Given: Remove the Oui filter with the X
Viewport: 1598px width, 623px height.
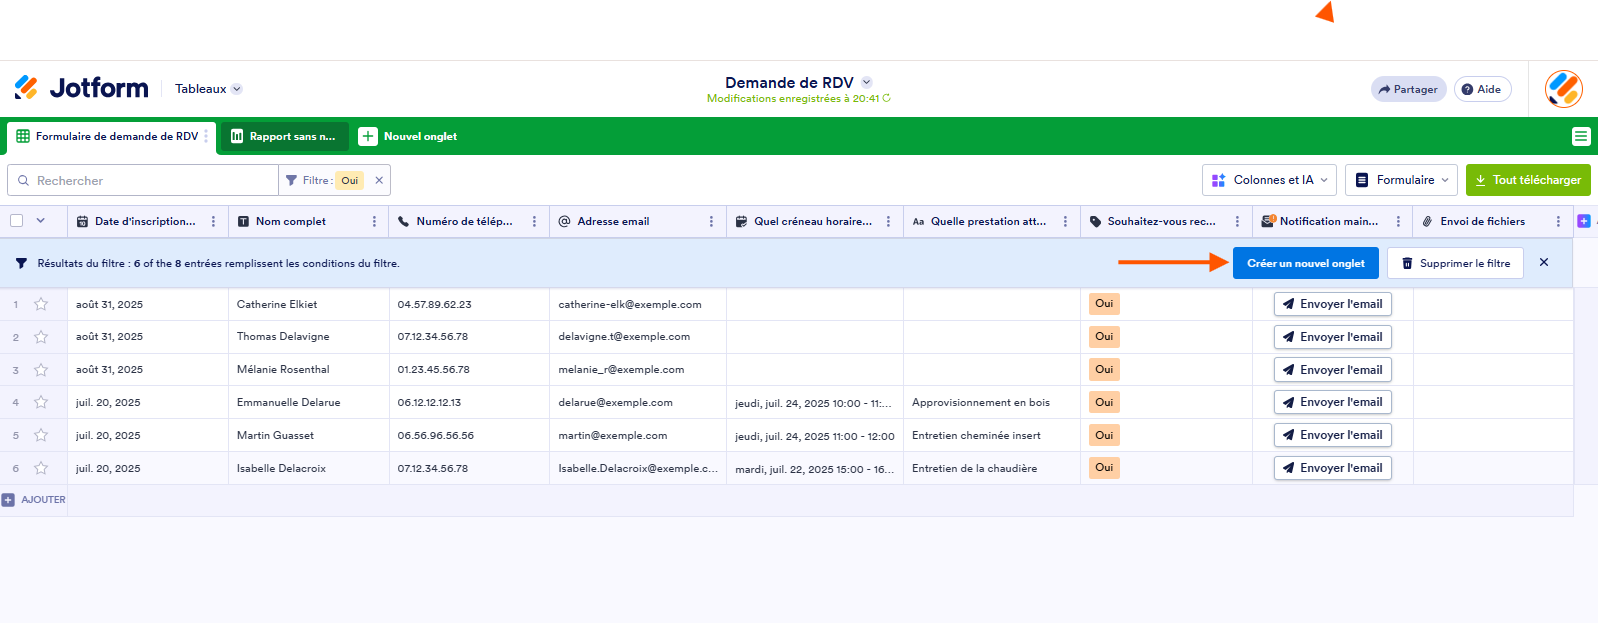Looking at the screenshot, I should (x=379, y=181).
